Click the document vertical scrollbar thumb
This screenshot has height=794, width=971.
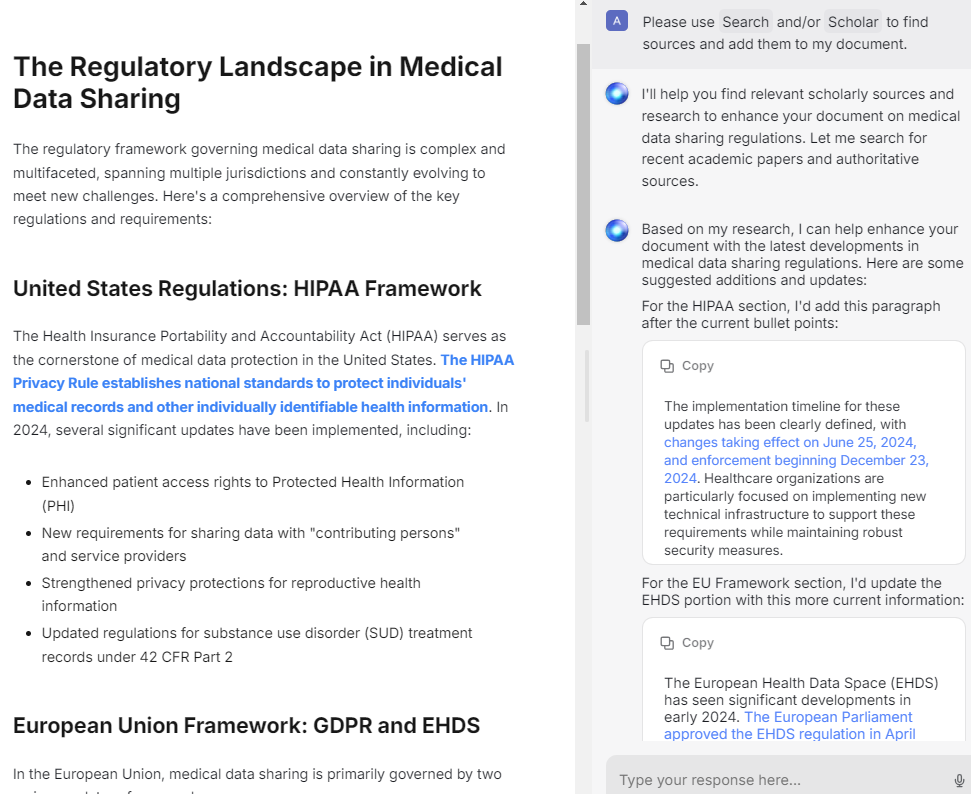pos(583,185)
